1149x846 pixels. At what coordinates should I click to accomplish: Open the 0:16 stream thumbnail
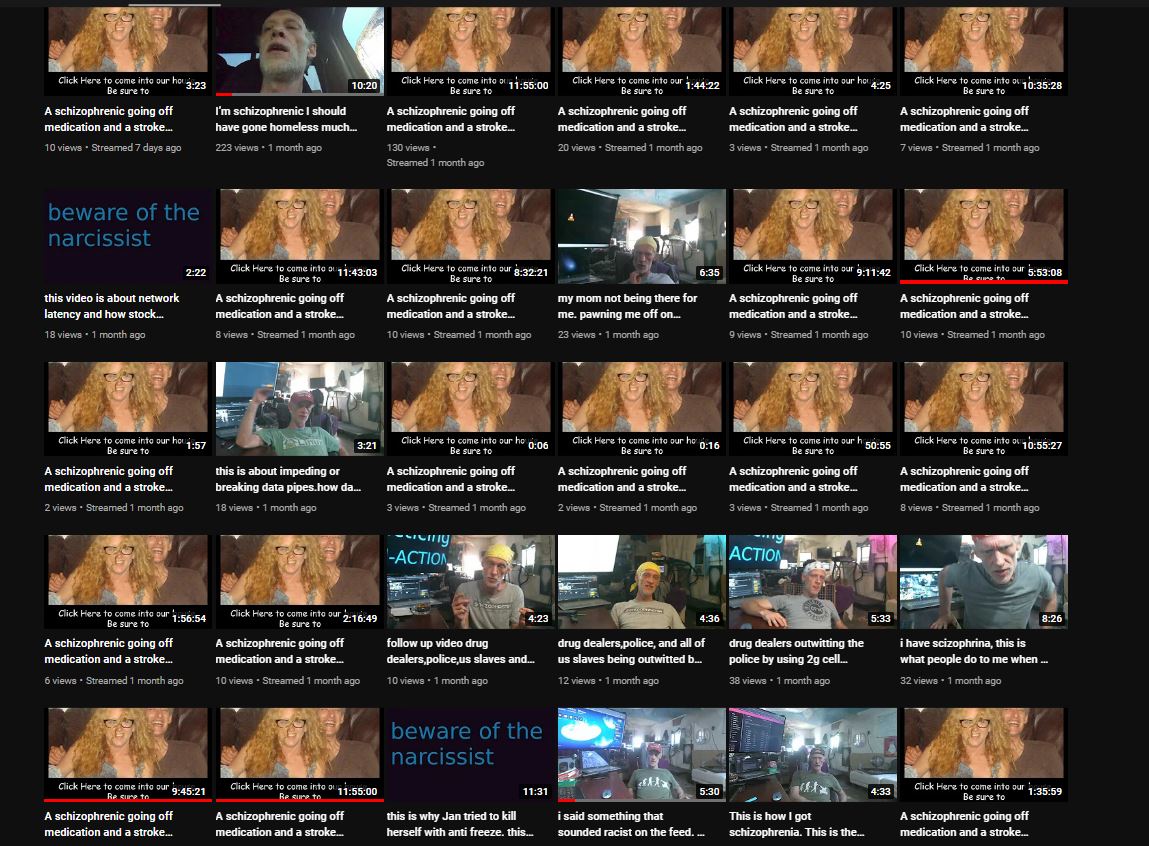tap(641, 409)
